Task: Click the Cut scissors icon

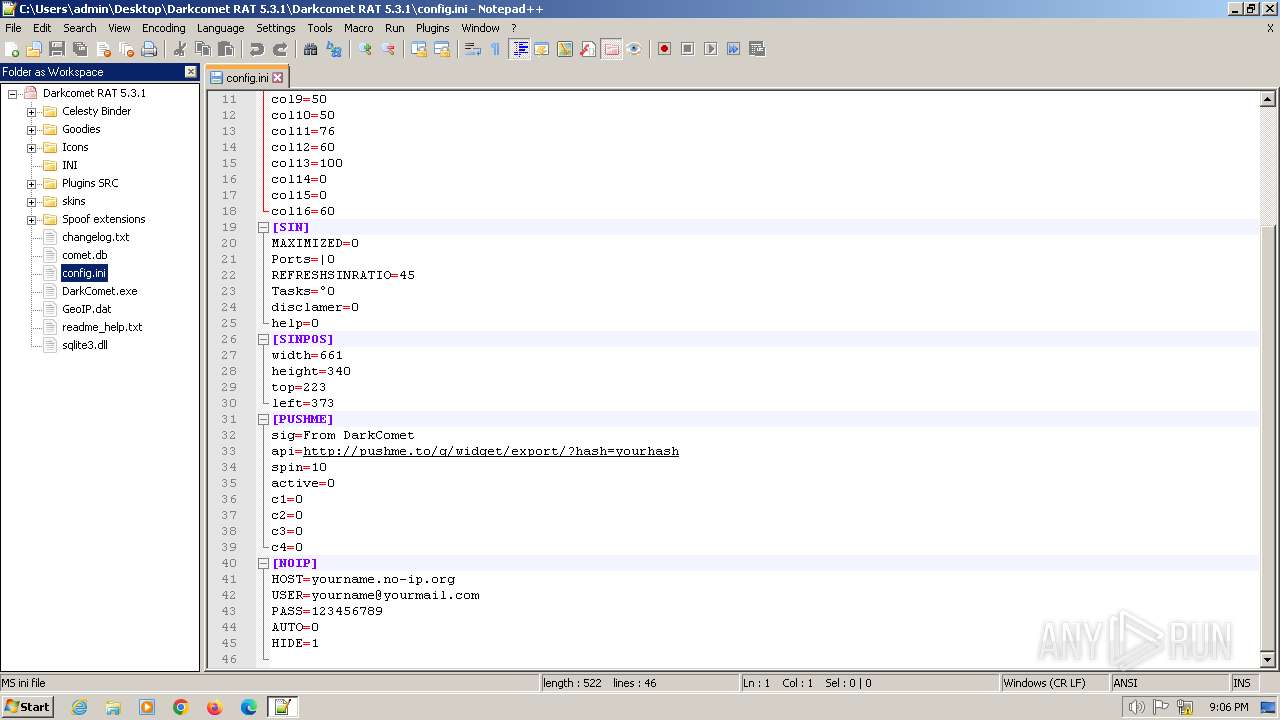Action: click(x=180, y=49)
